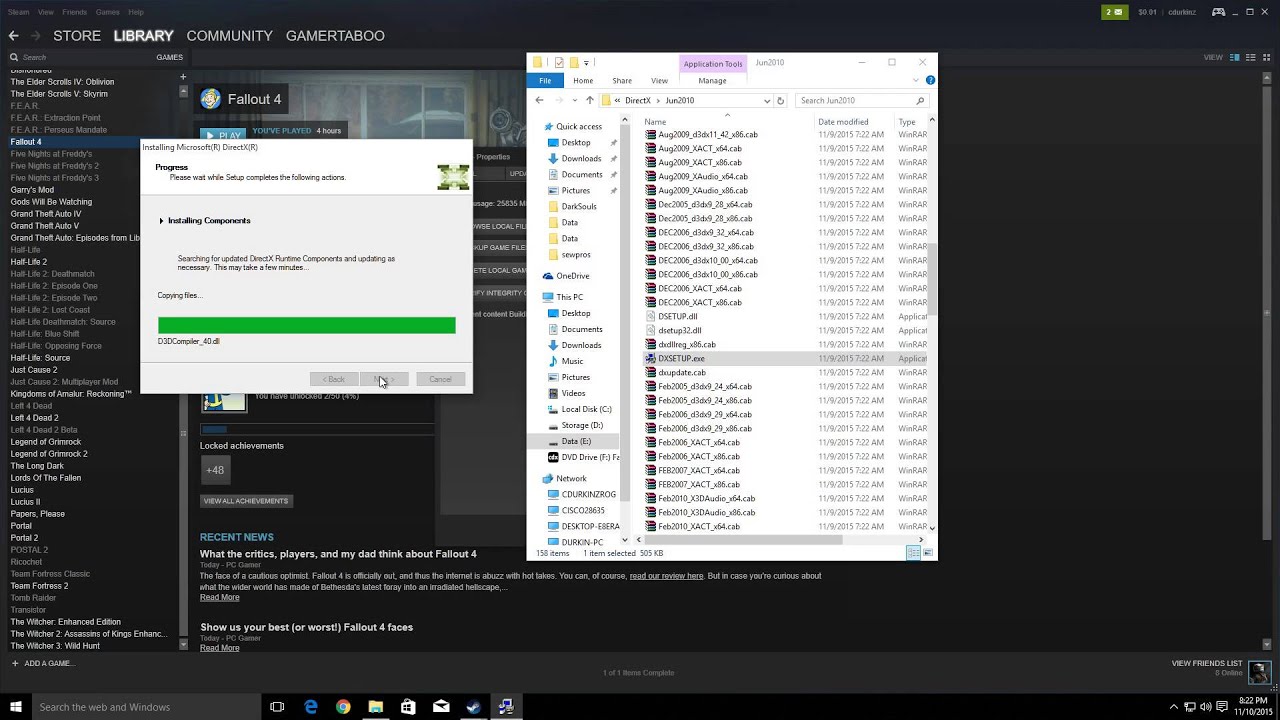Open the GAMERTABOO profile tab
The image size is (1280, 720).
[335, 36]
